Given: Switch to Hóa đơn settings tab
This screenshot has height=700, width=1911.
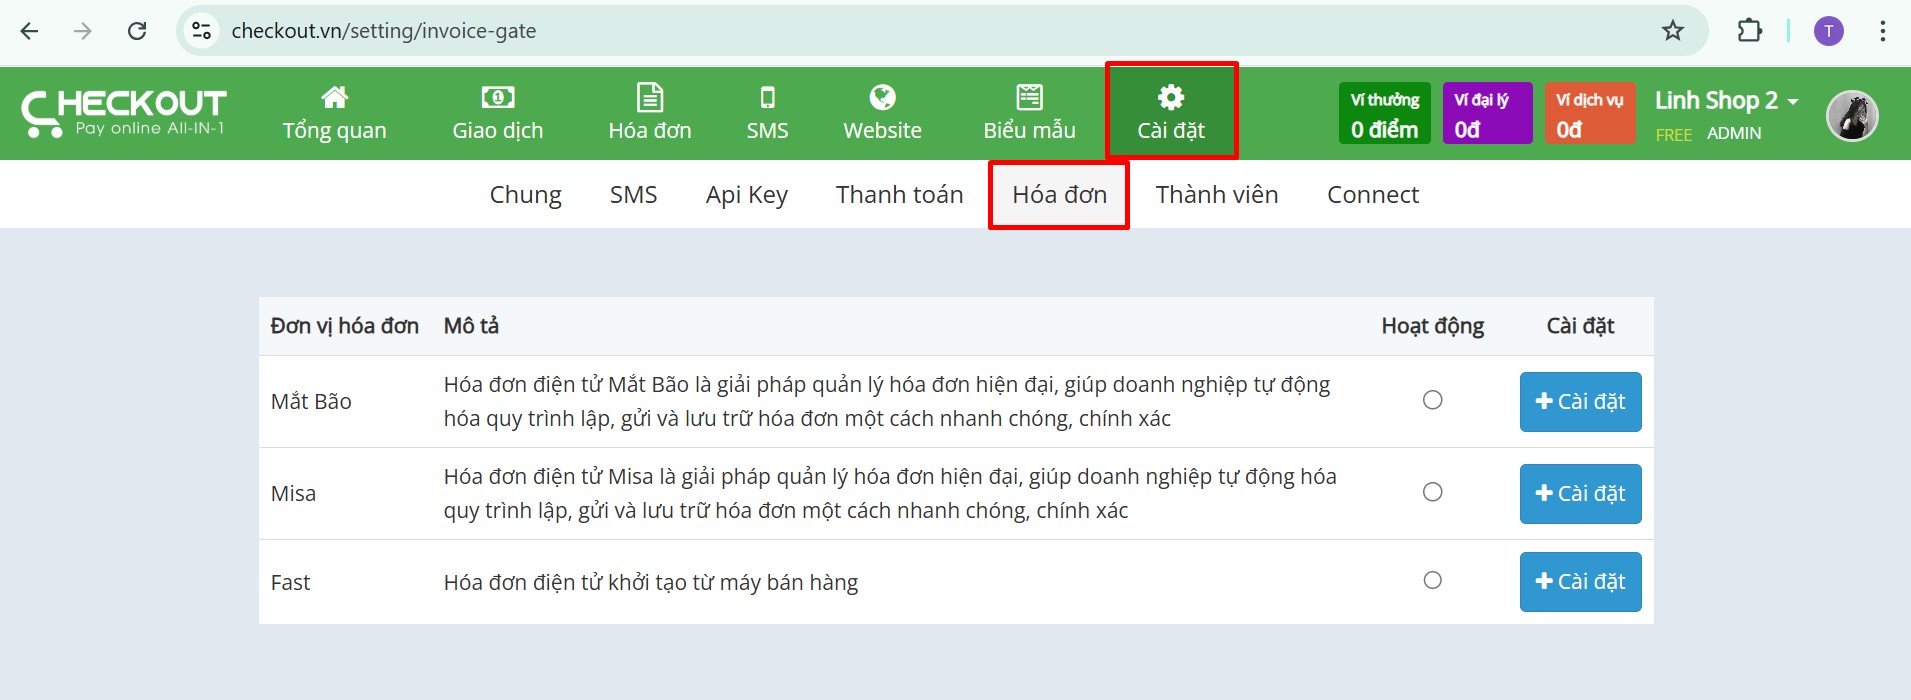Looking at the screenshot, I should [x=1059, y=195].
